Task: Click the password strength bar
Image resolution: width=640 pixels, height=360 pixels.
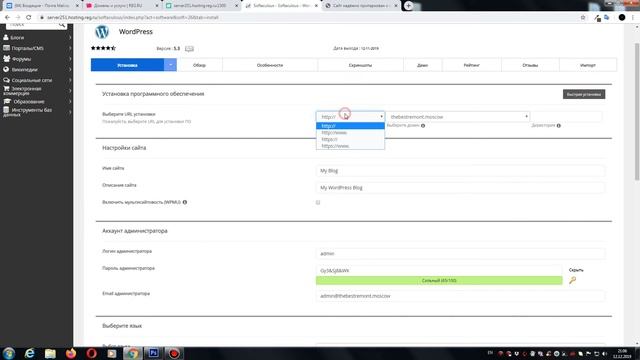Action: (439, 280)
